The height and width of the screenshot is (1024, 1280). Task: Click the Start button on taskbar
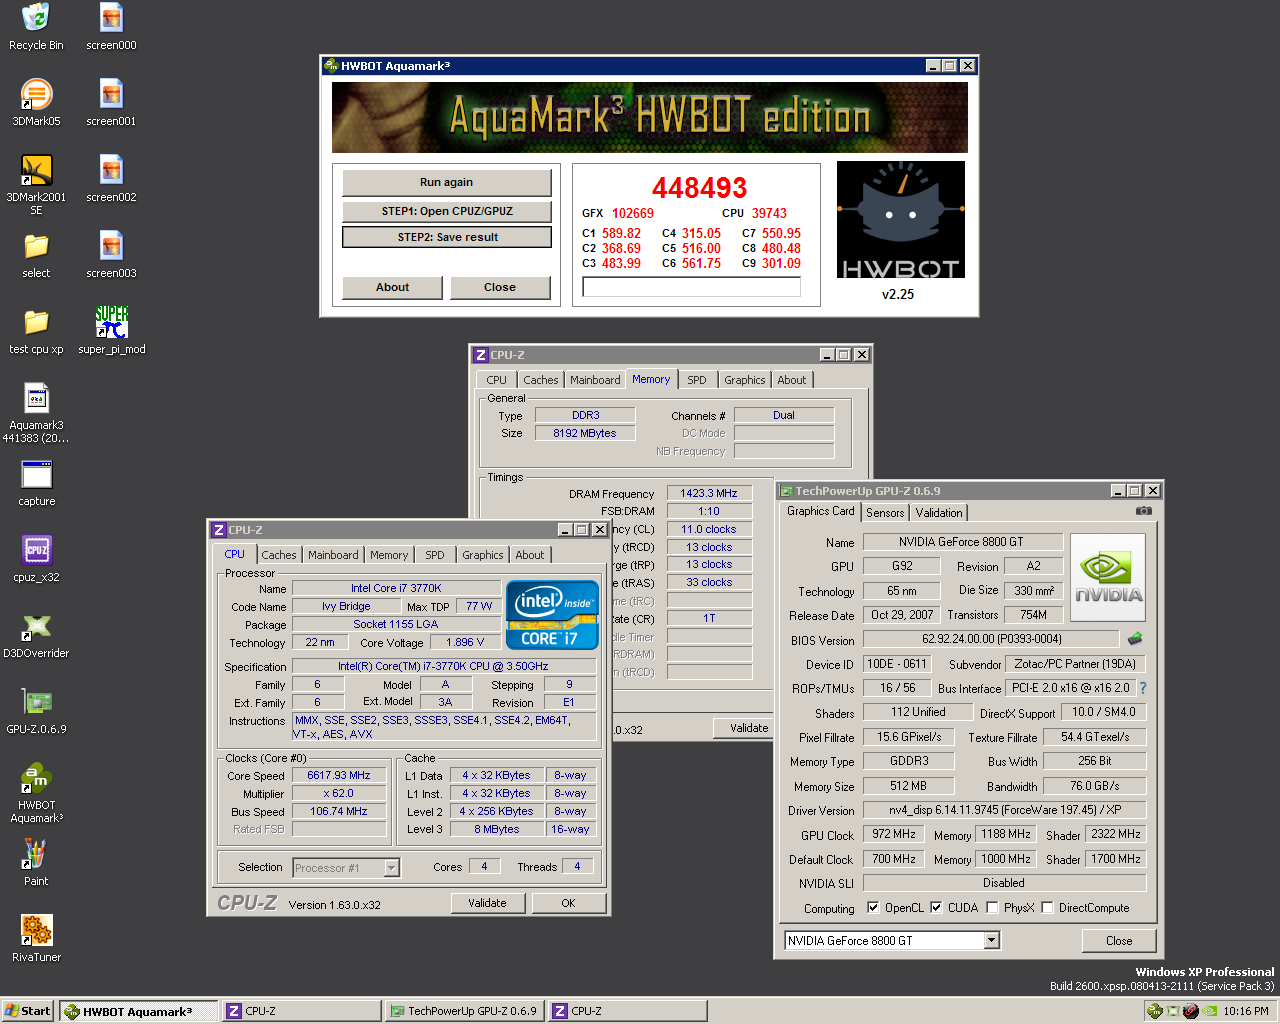pyautogui.click(x=28, y=1011)
